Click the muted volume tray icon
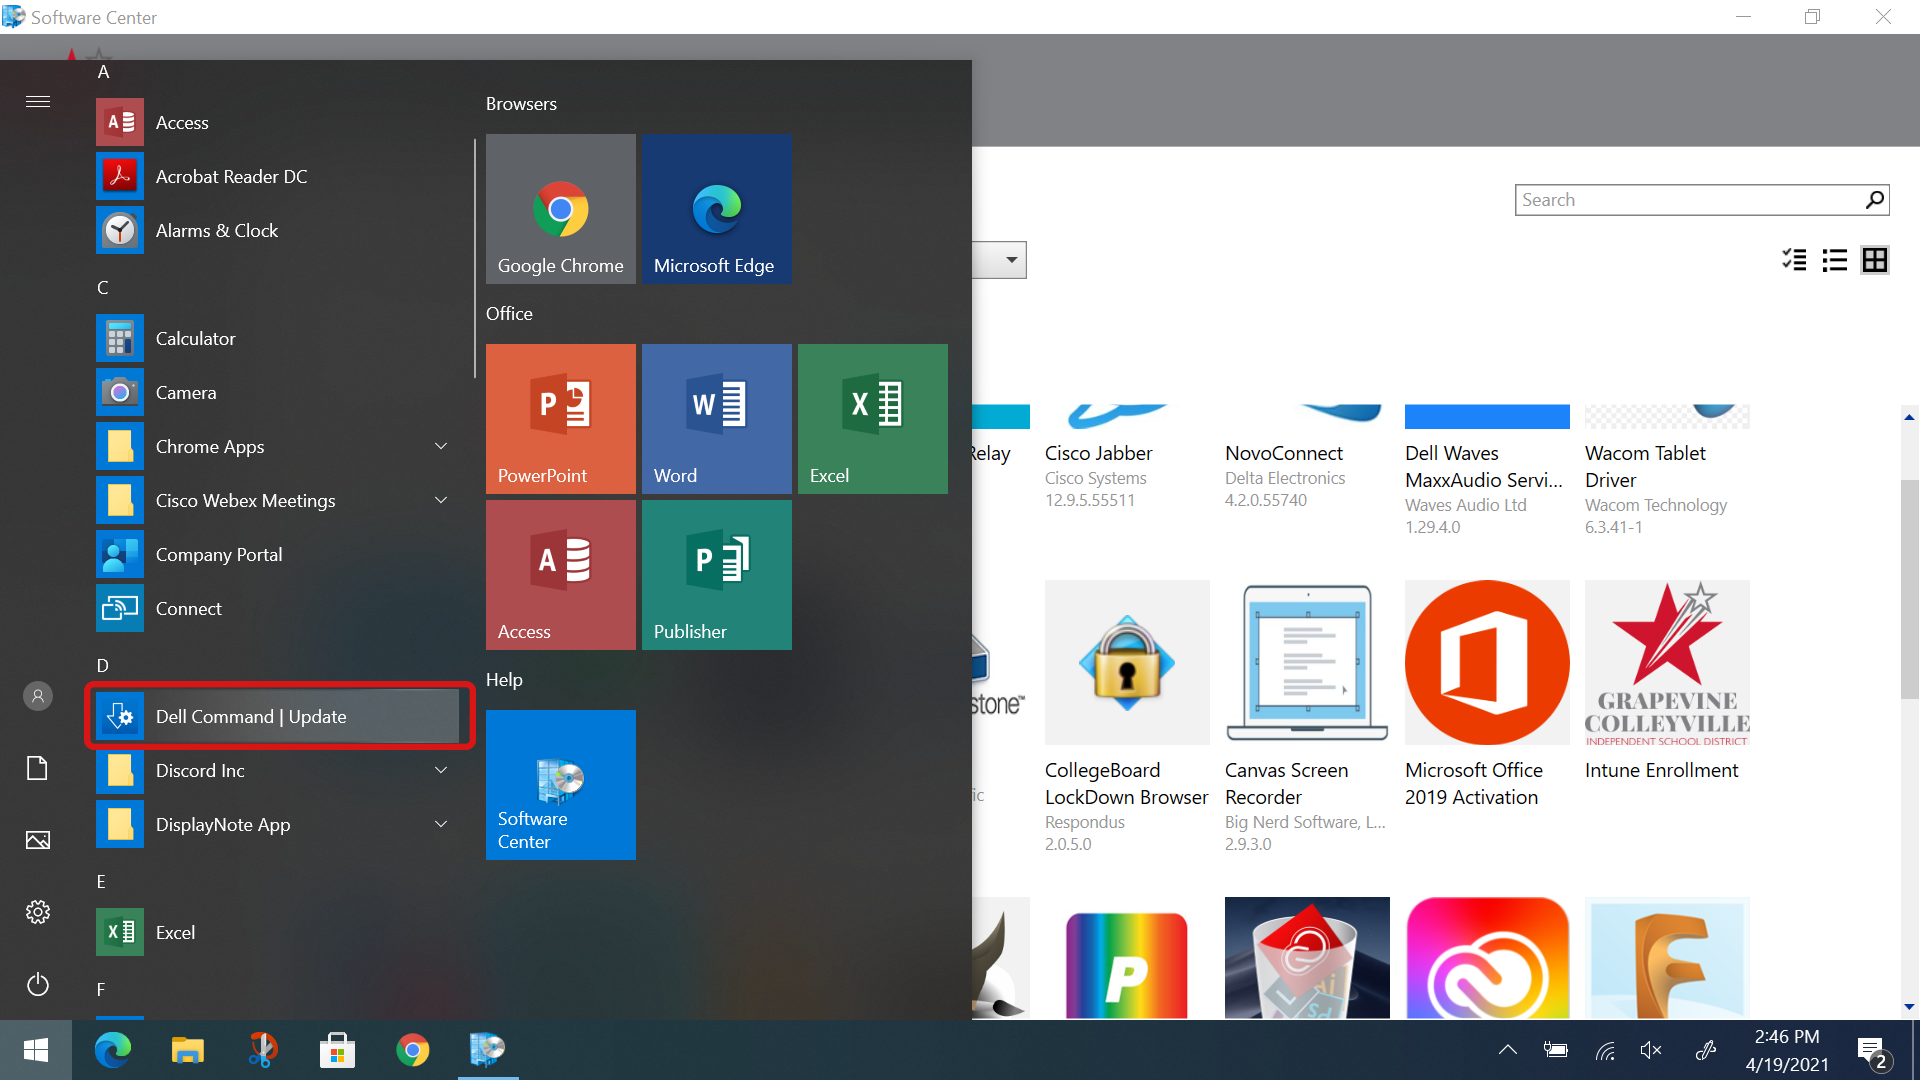This screenshot has height=1080, width=1920. (1651, 1050)
